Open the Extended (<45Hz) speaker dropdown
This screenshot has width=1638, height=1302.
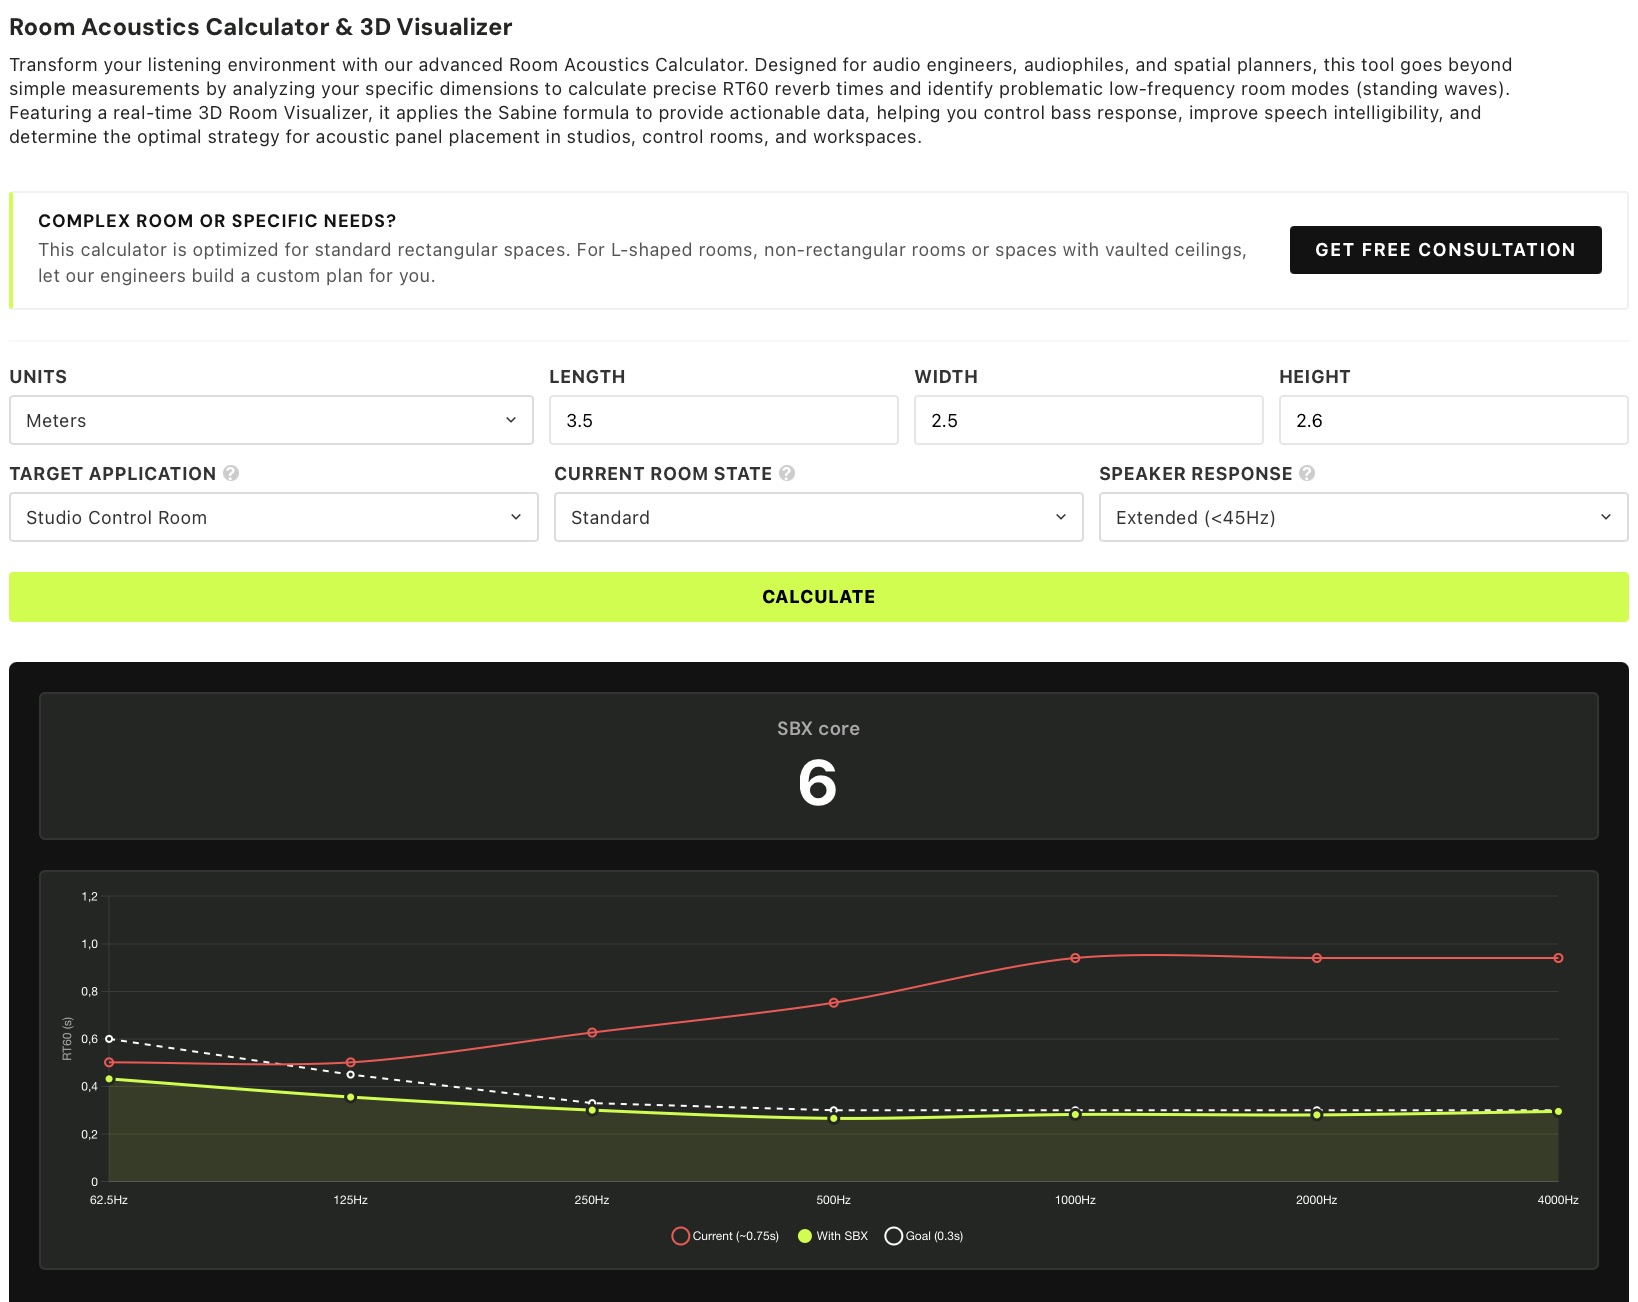(x=1363, y=517)
